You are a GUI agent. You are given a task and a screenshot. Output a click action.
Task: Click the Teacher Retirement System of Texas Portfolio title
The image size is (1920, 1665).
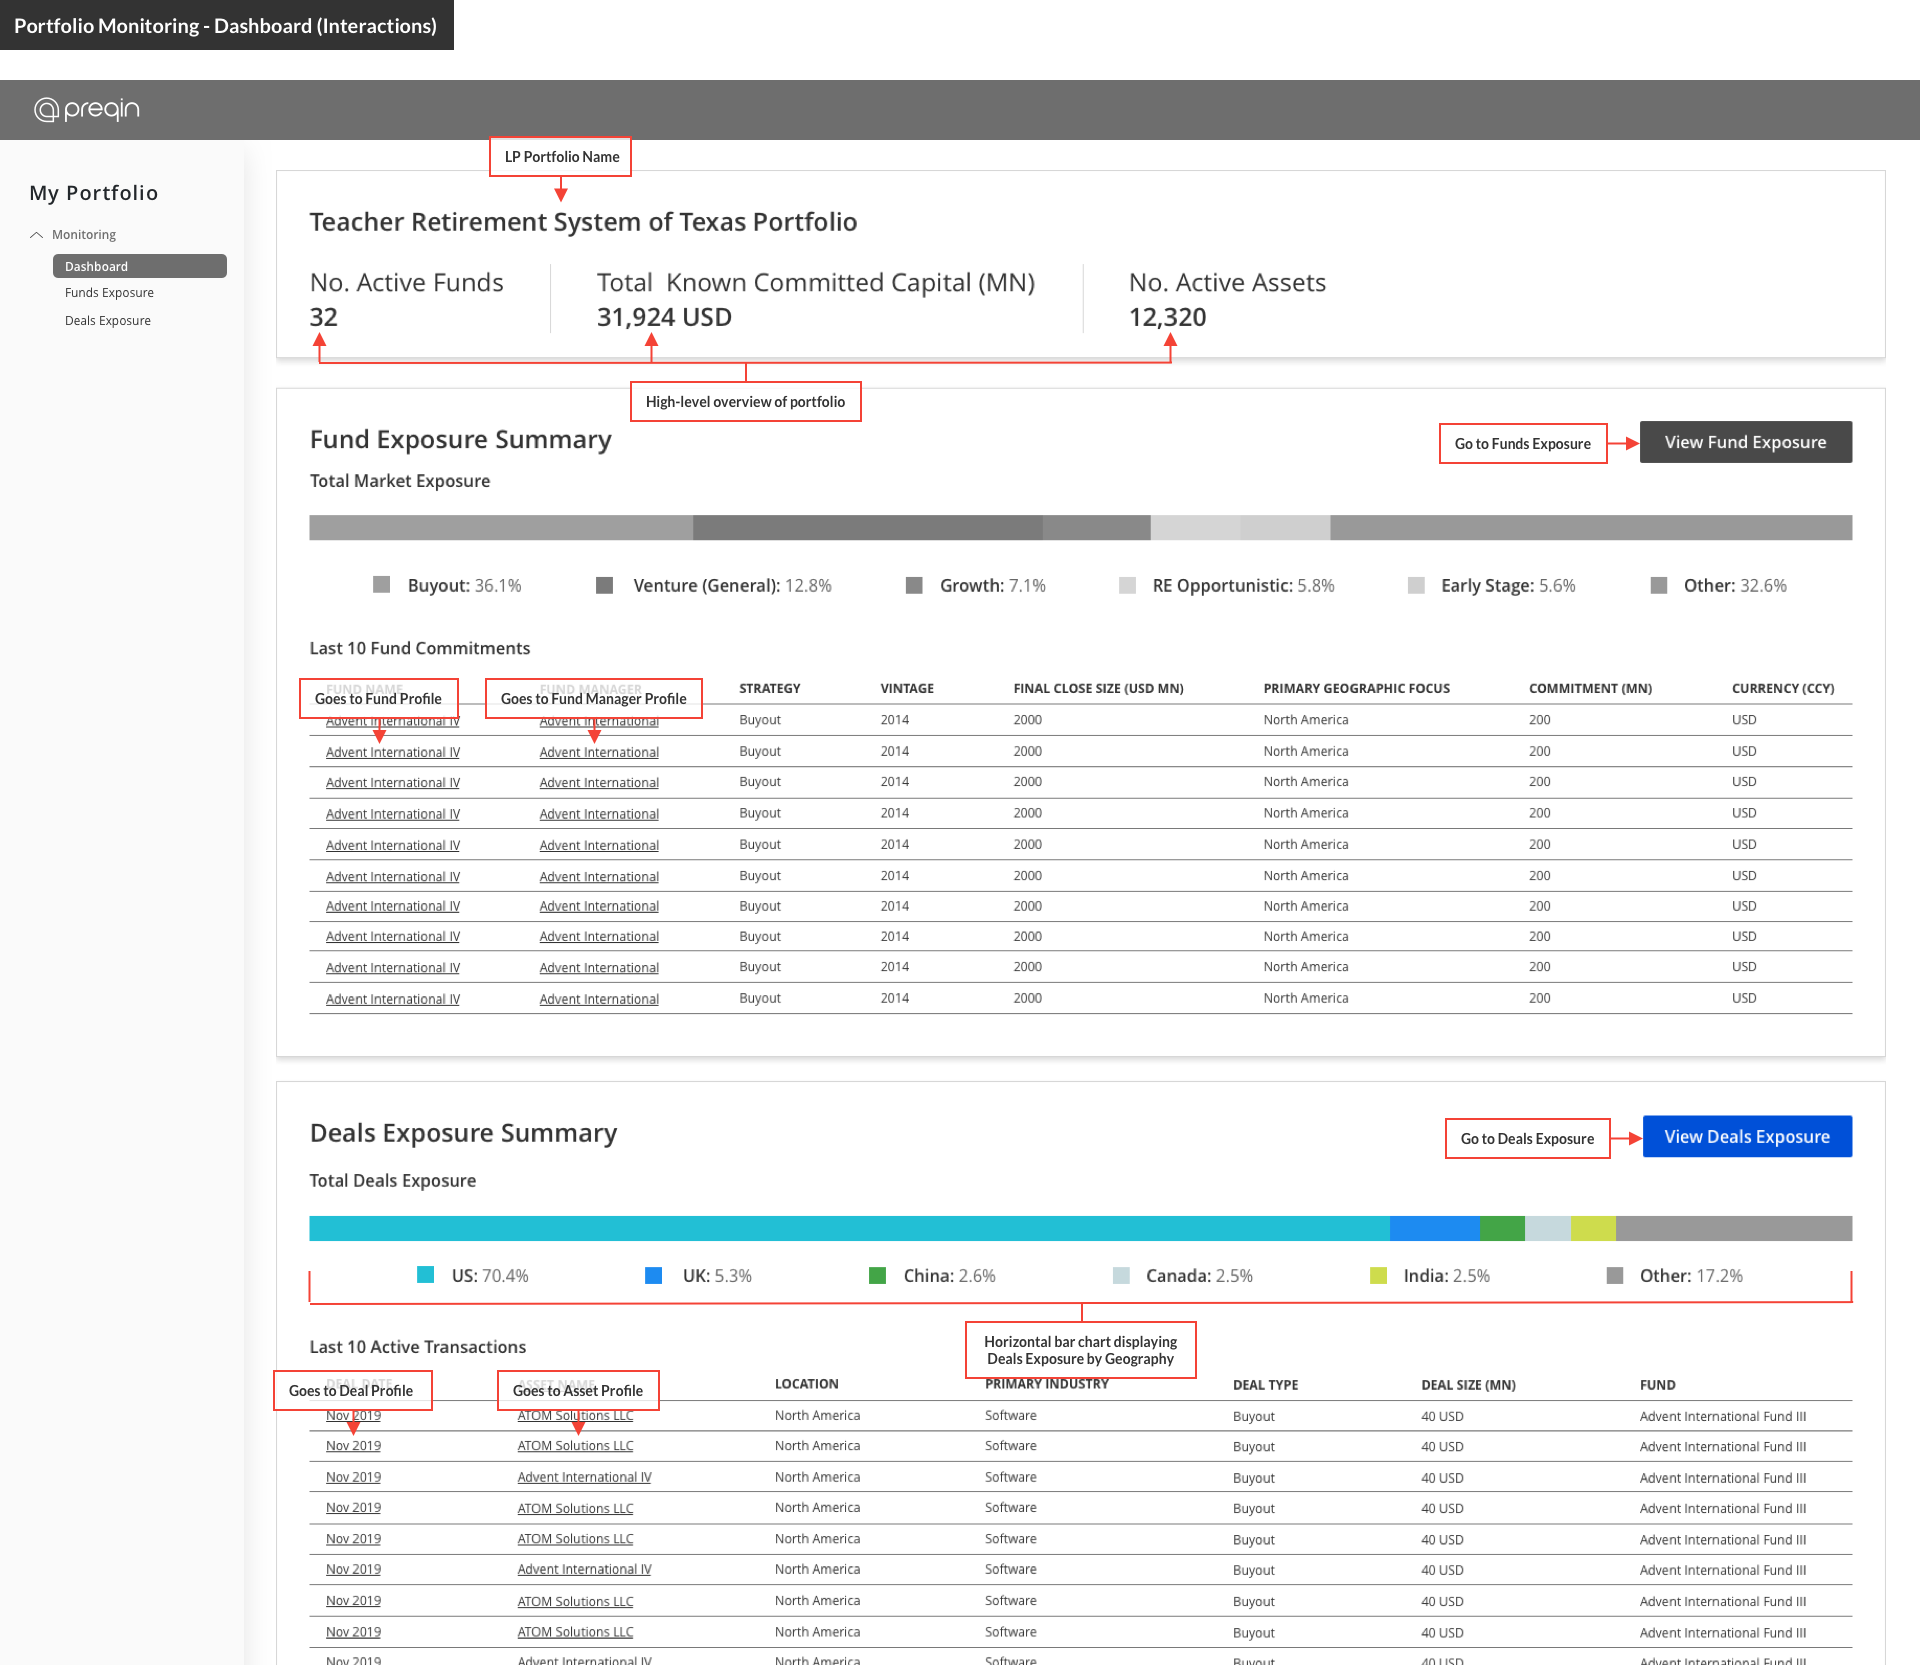point(583,222)
